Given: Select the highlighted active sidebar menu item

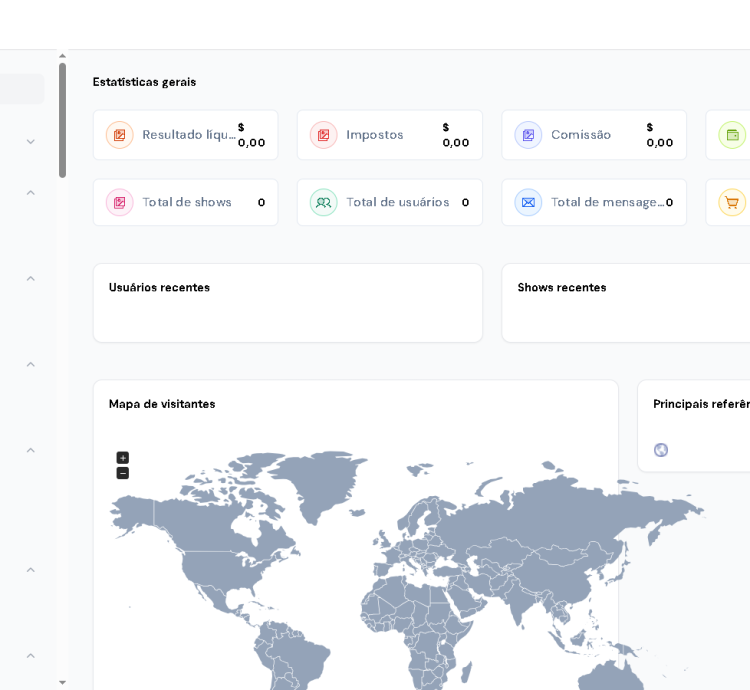Looking at the screenshot, I should coord(20,89).
